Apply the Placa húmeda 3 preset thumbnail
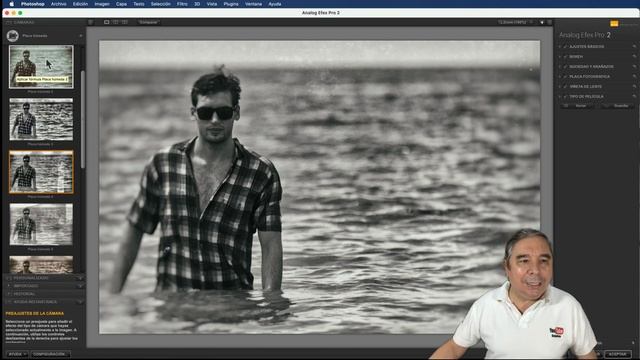Viewport: 640px width, 360px height. coord(41,119)
